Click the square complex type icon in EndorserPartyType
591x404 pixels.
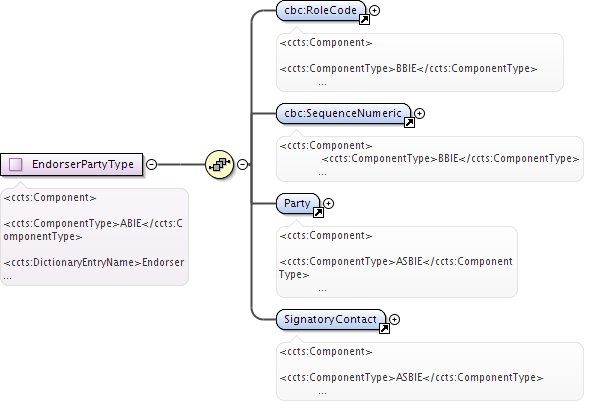[15, 164]
